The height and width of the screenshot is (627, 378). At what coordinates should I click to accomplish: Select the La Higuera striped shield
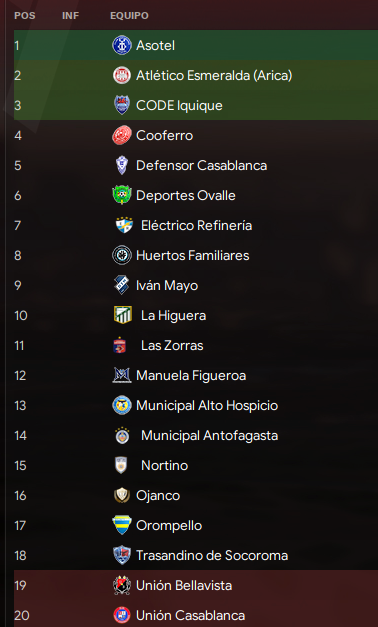[123, 315]
